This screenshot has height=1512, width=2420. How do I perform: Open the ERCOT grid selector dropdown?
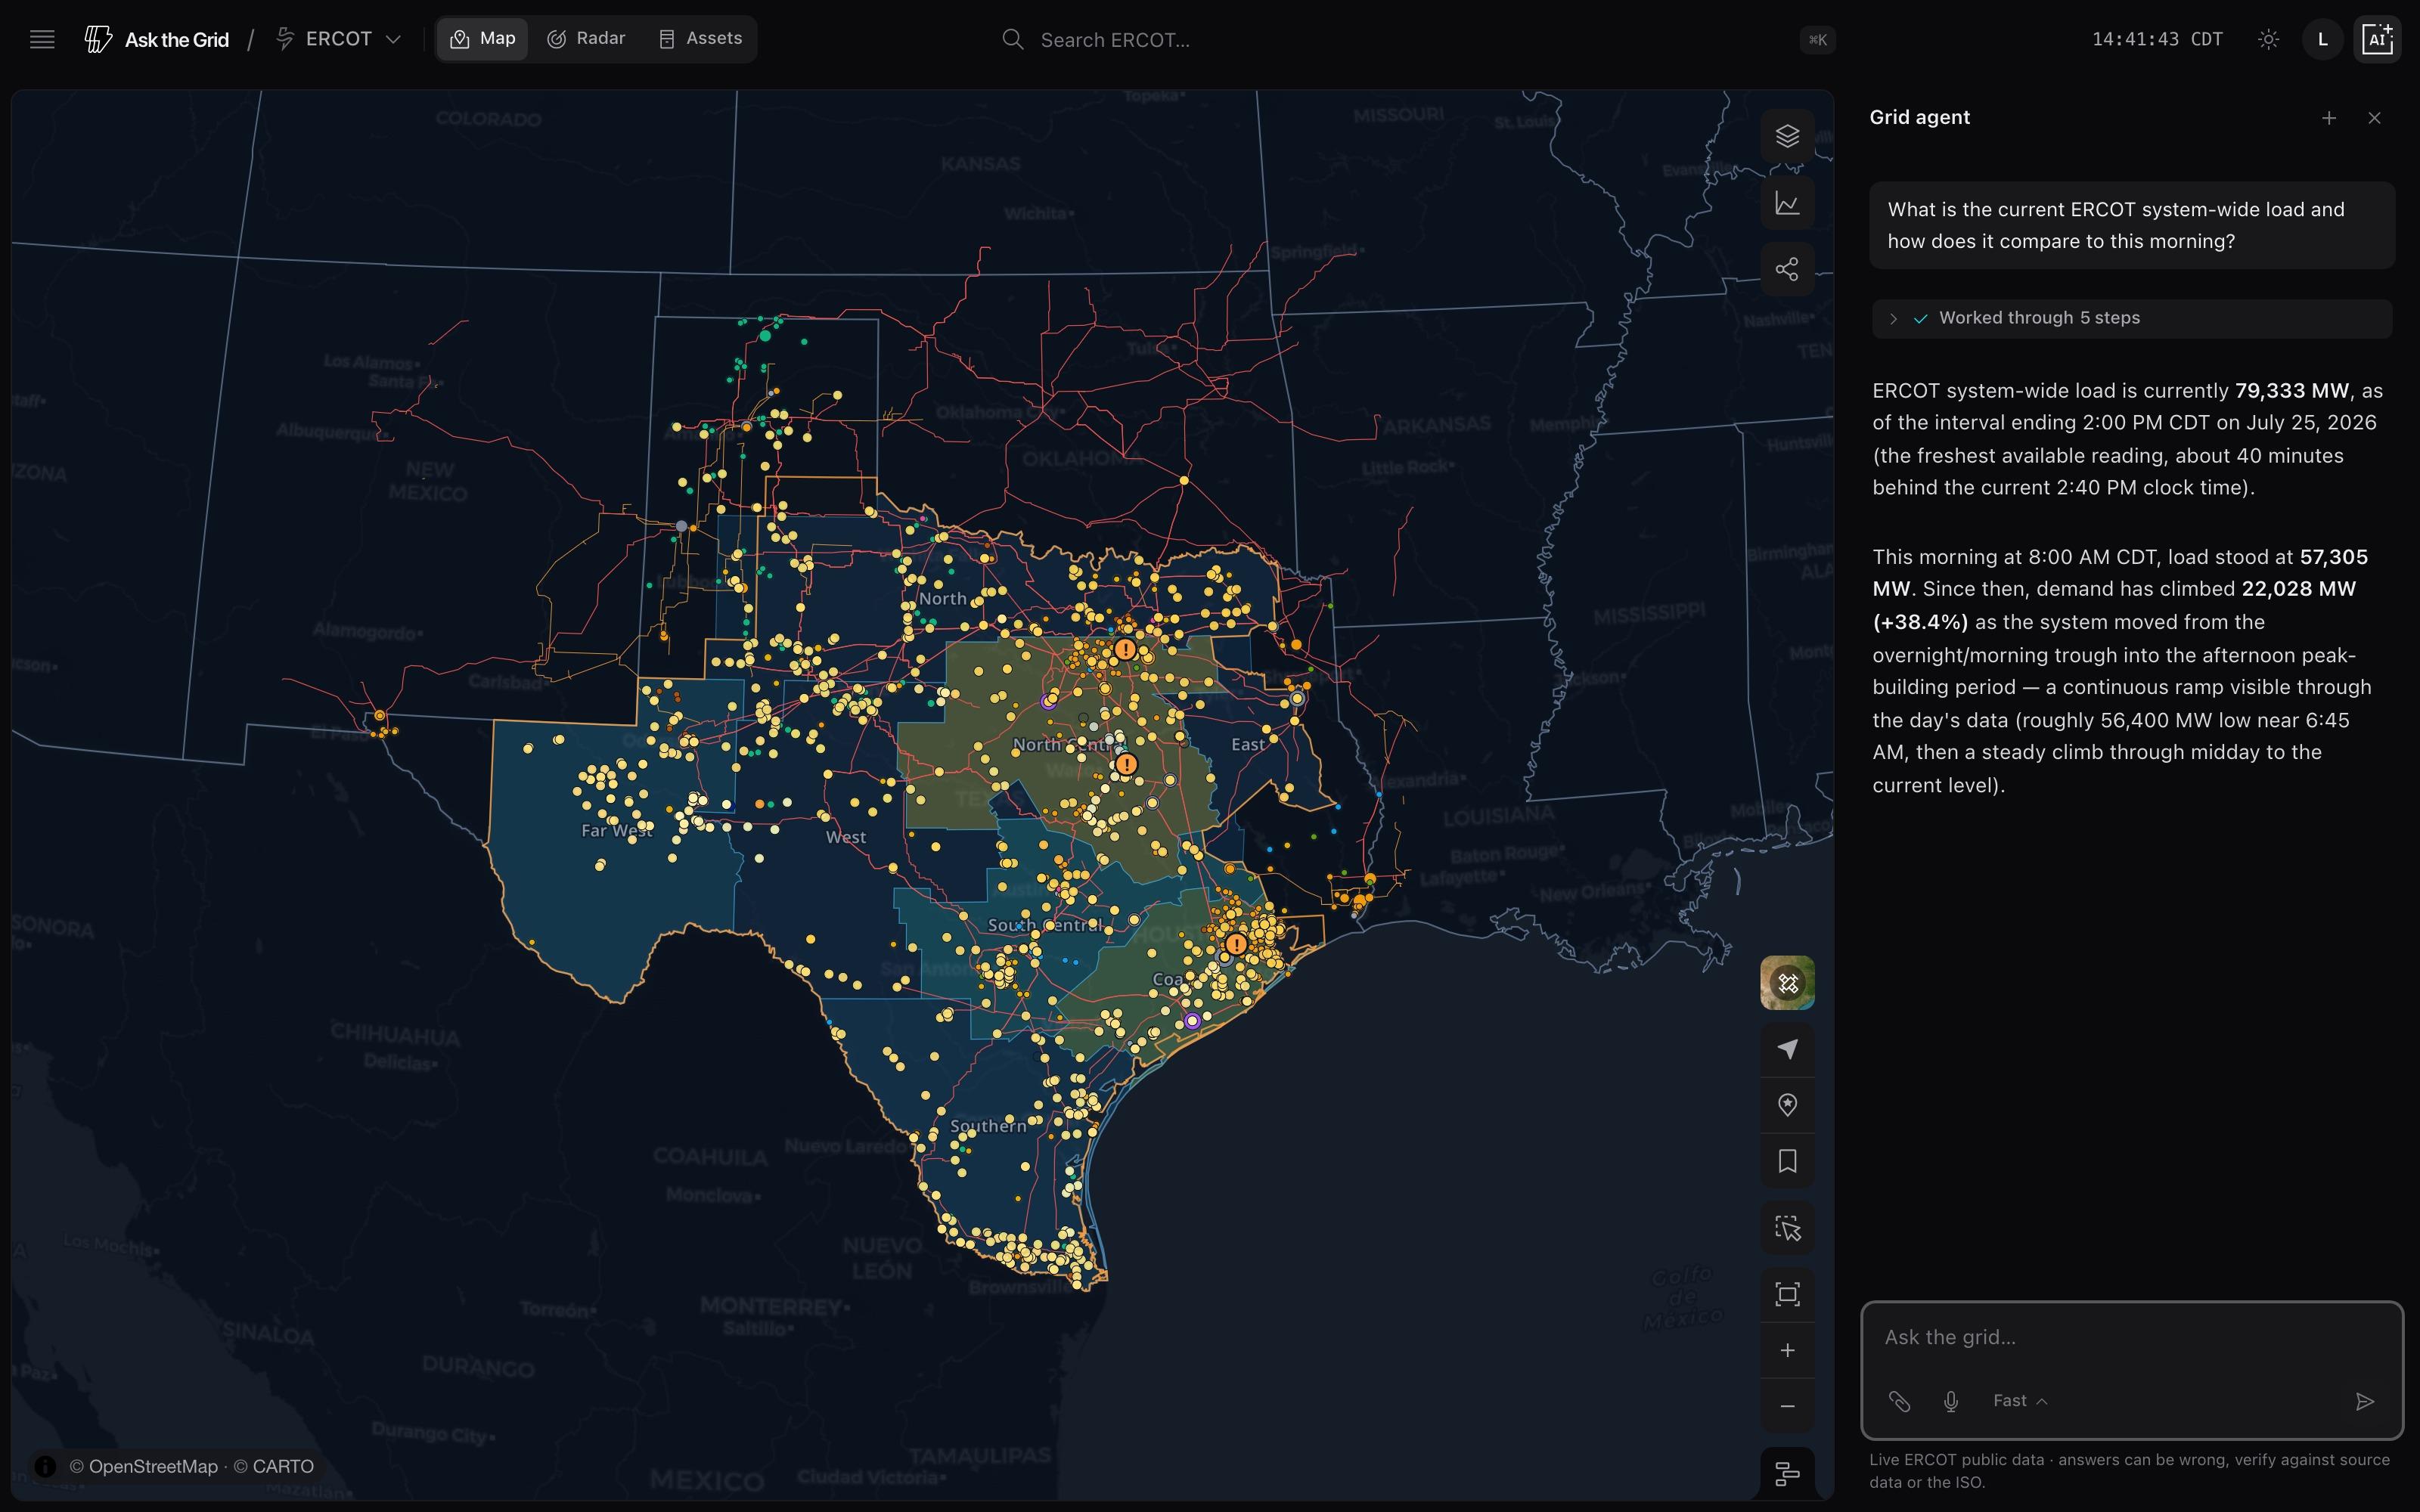[x=339, y=39]
